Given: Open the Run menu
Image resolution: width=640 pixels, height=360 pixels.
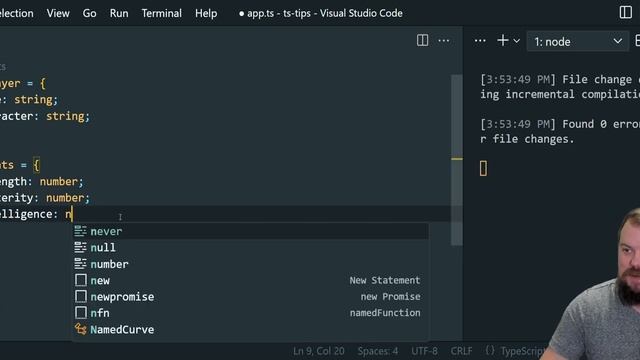Looking at the screenshot, I should pos(119,13).
